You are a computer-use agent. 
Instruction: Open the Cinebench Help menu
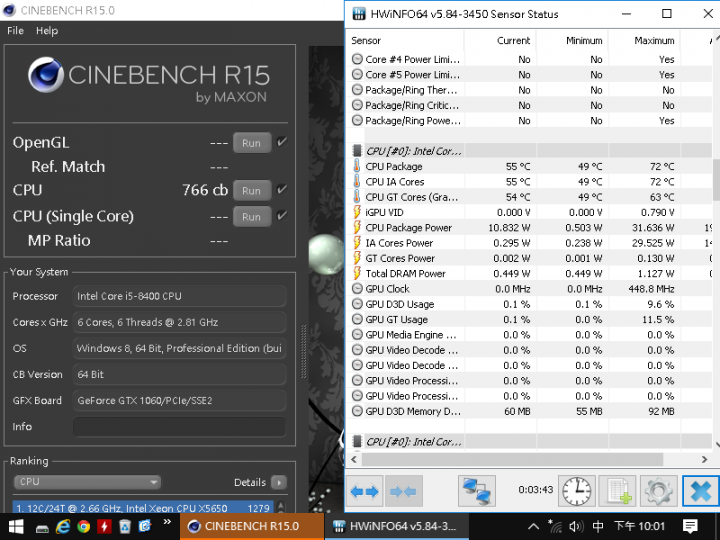coord(47,31)
